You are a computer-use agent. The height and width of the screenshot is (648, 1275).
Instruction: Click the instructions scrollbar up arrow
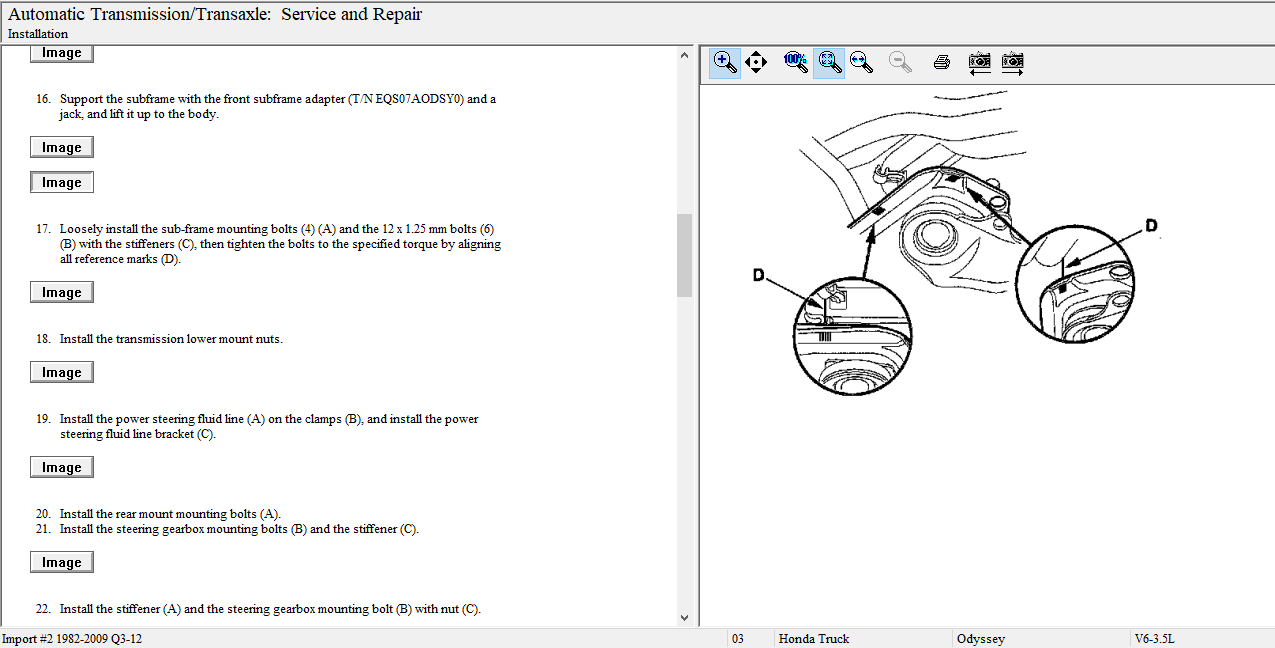click(685, 54)
